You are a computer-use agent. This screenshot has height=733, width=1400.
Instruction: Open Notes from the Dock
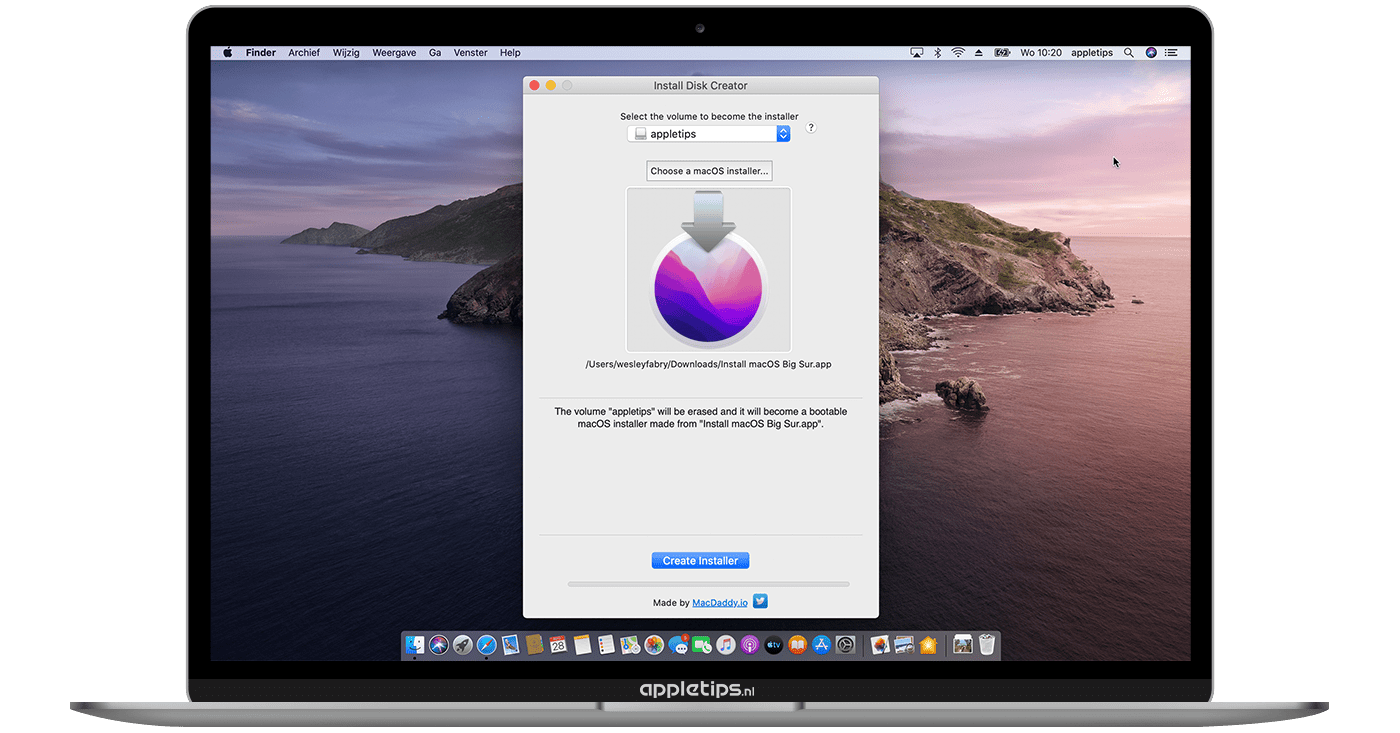582,645
